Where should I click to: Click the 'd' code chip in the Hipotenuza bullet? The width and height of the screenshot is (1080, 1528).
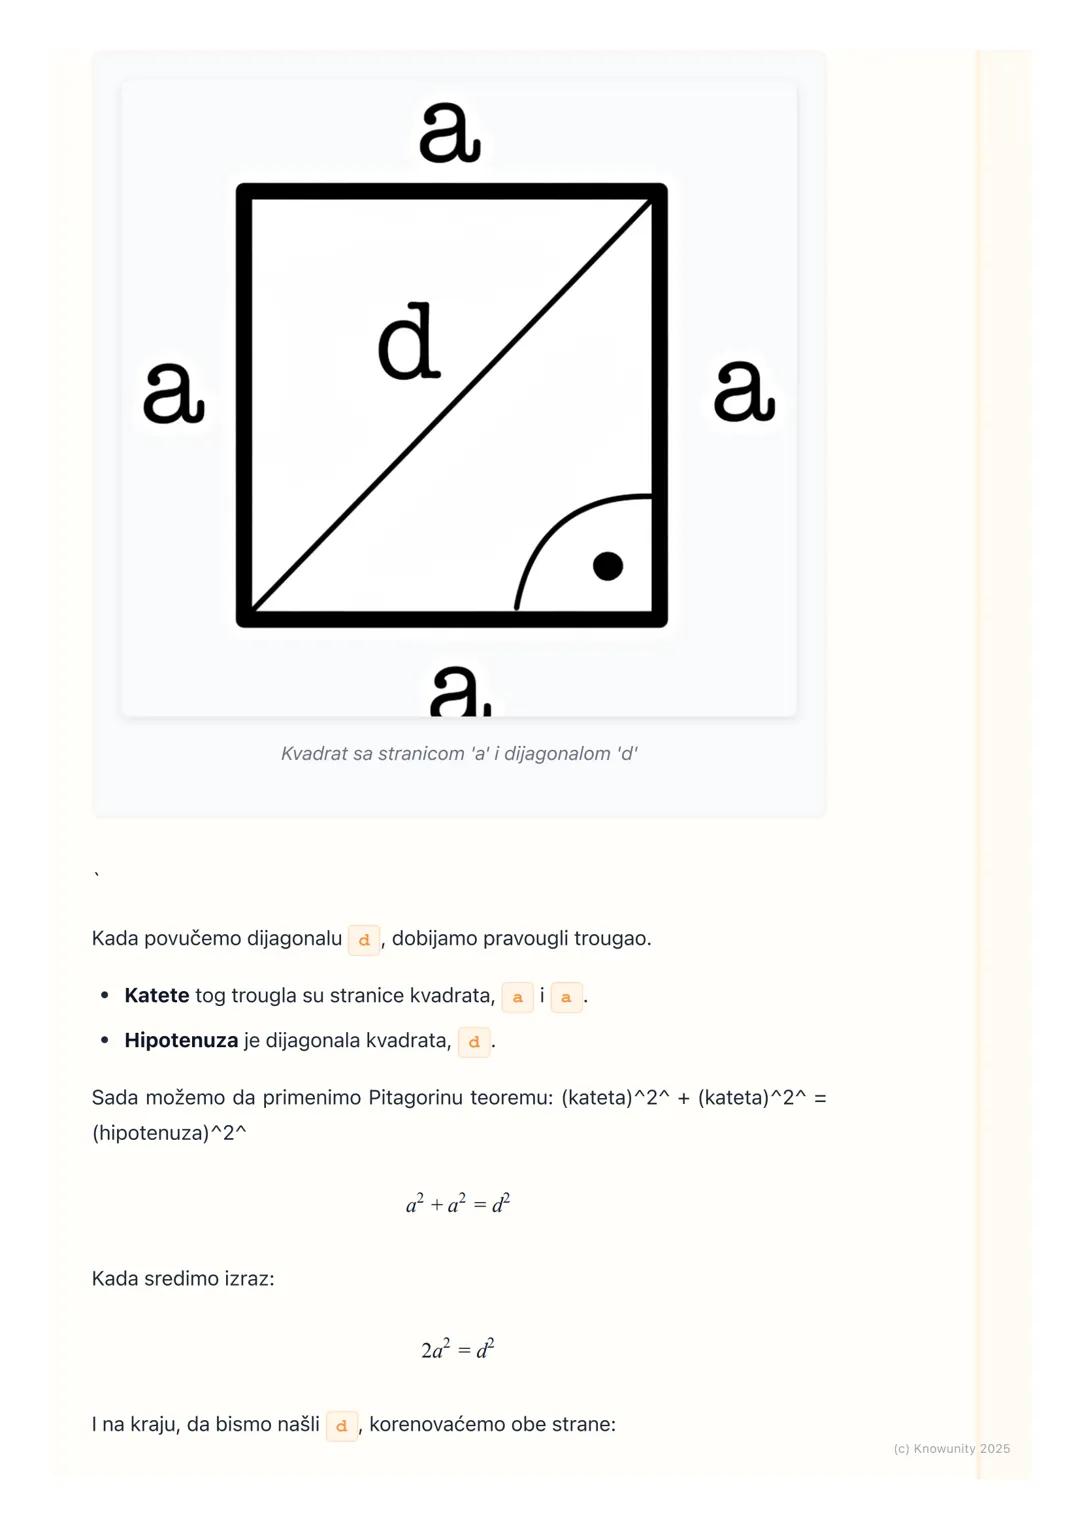pyautogui.click(x=474, y=1042)
